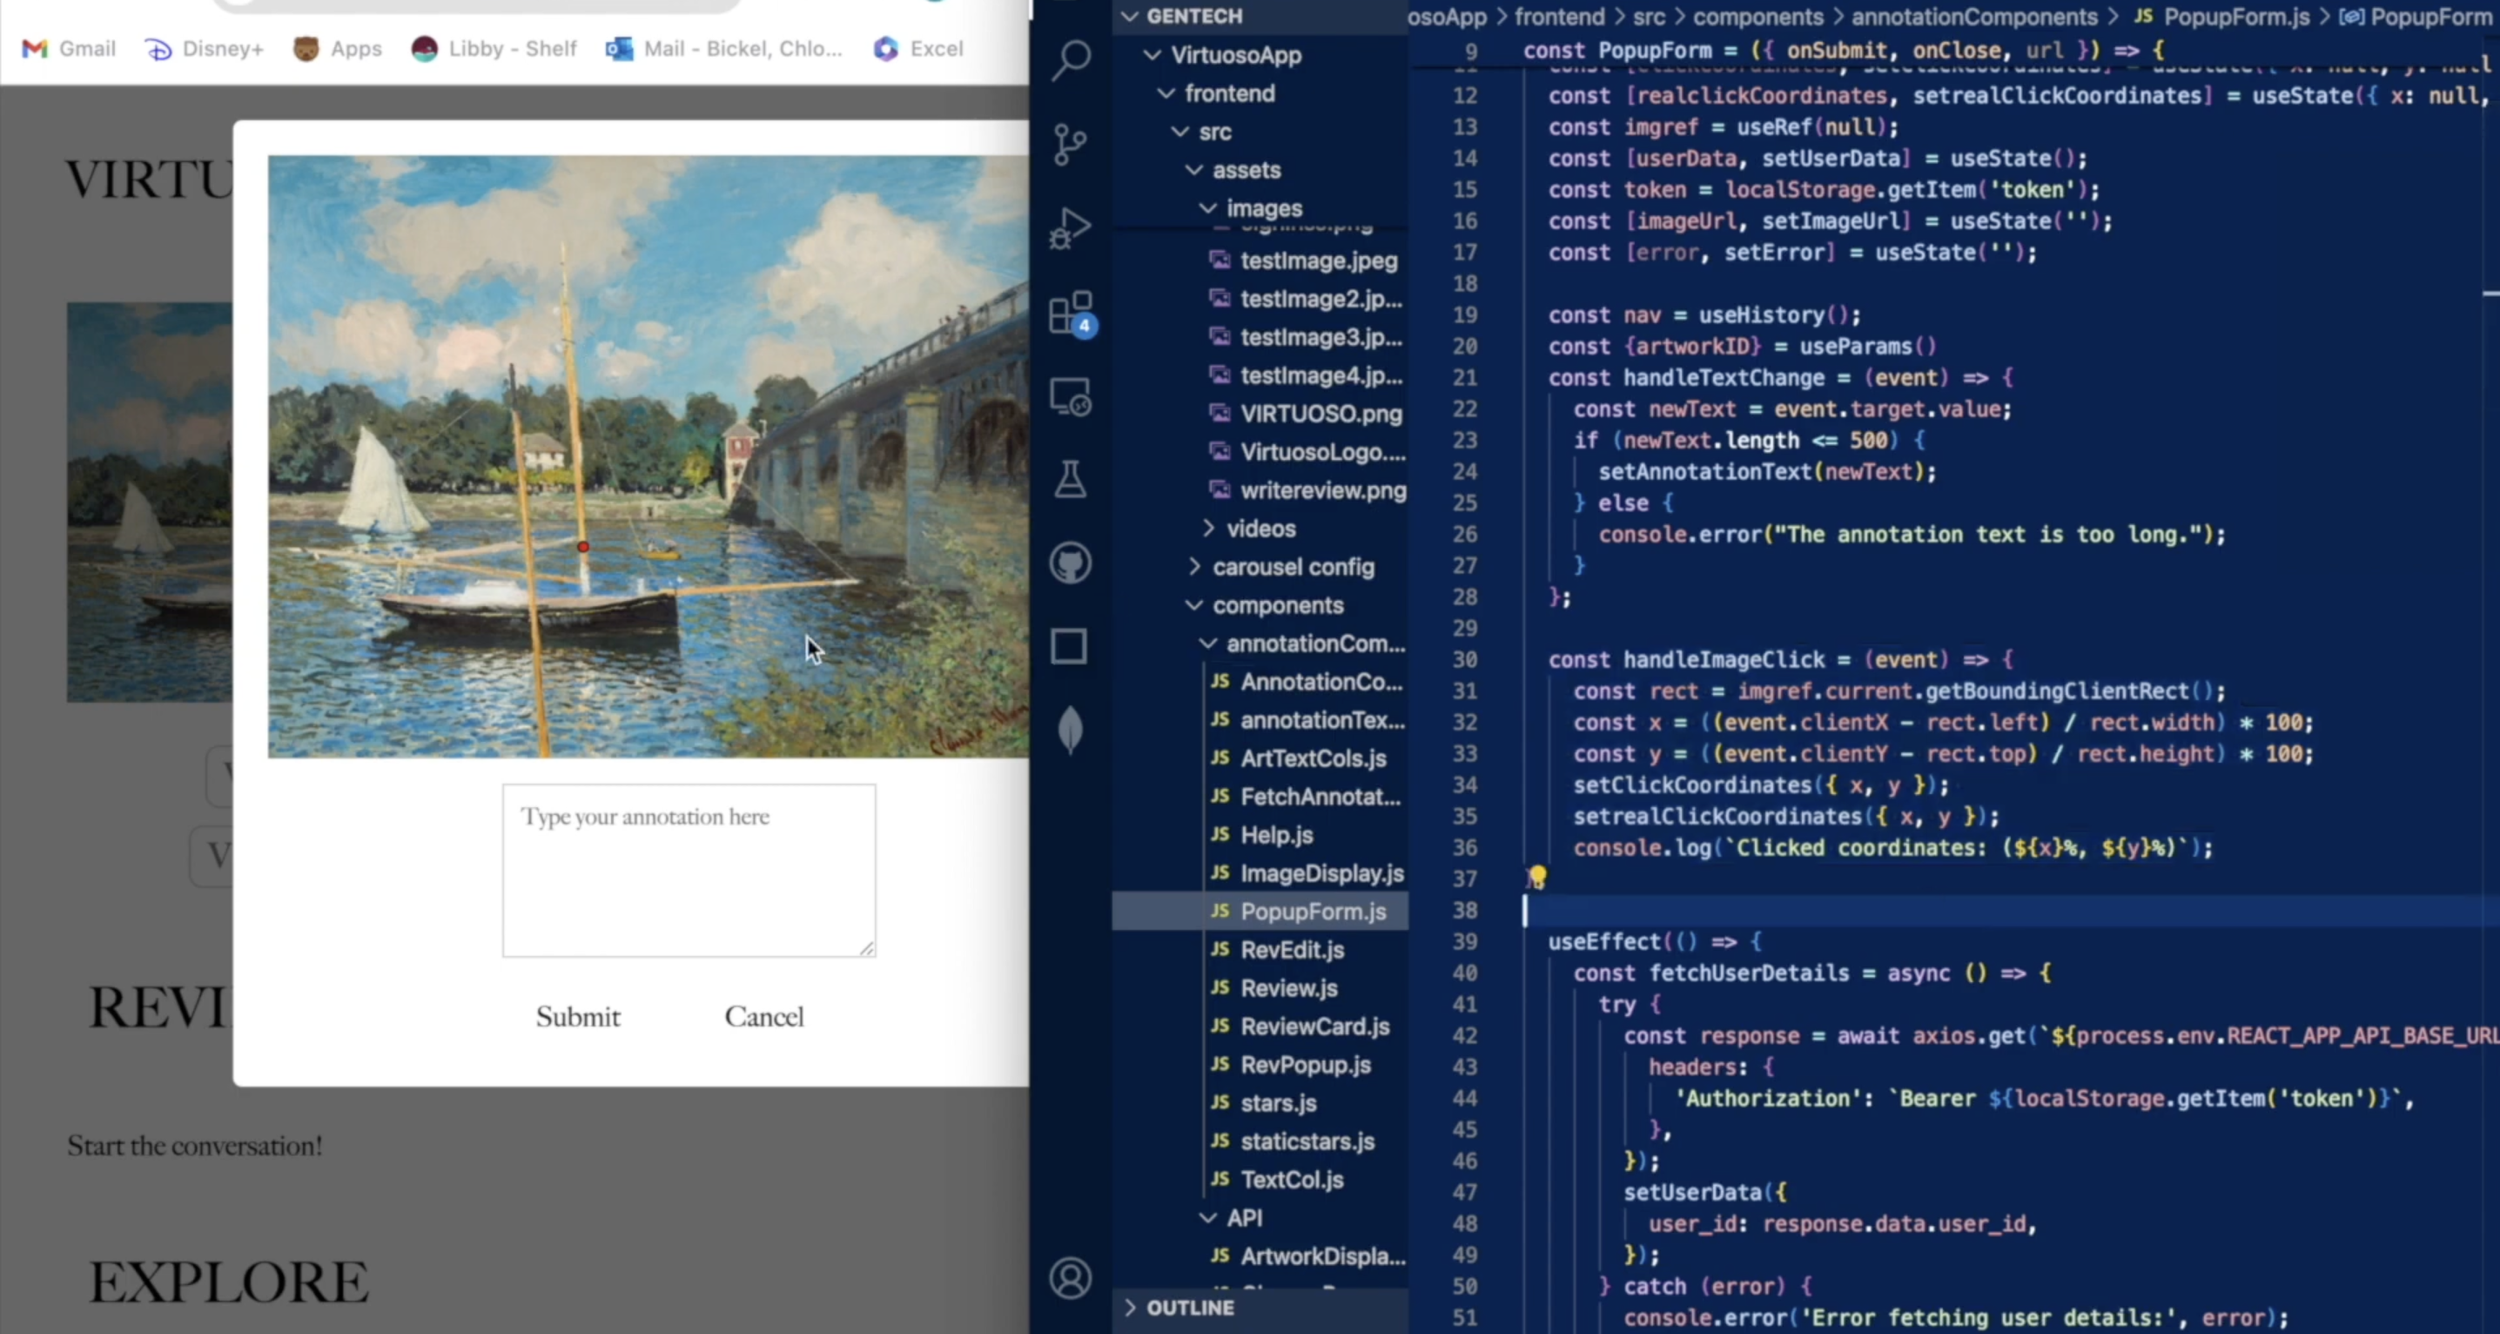2500x1334 pixels.
Task: Click the red annotation dot on painting
Action: click(583, 547)
